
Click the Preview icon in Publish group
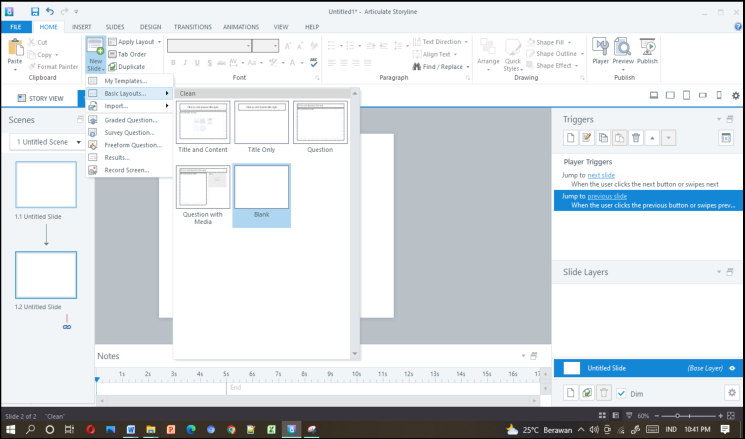[623, 49]
